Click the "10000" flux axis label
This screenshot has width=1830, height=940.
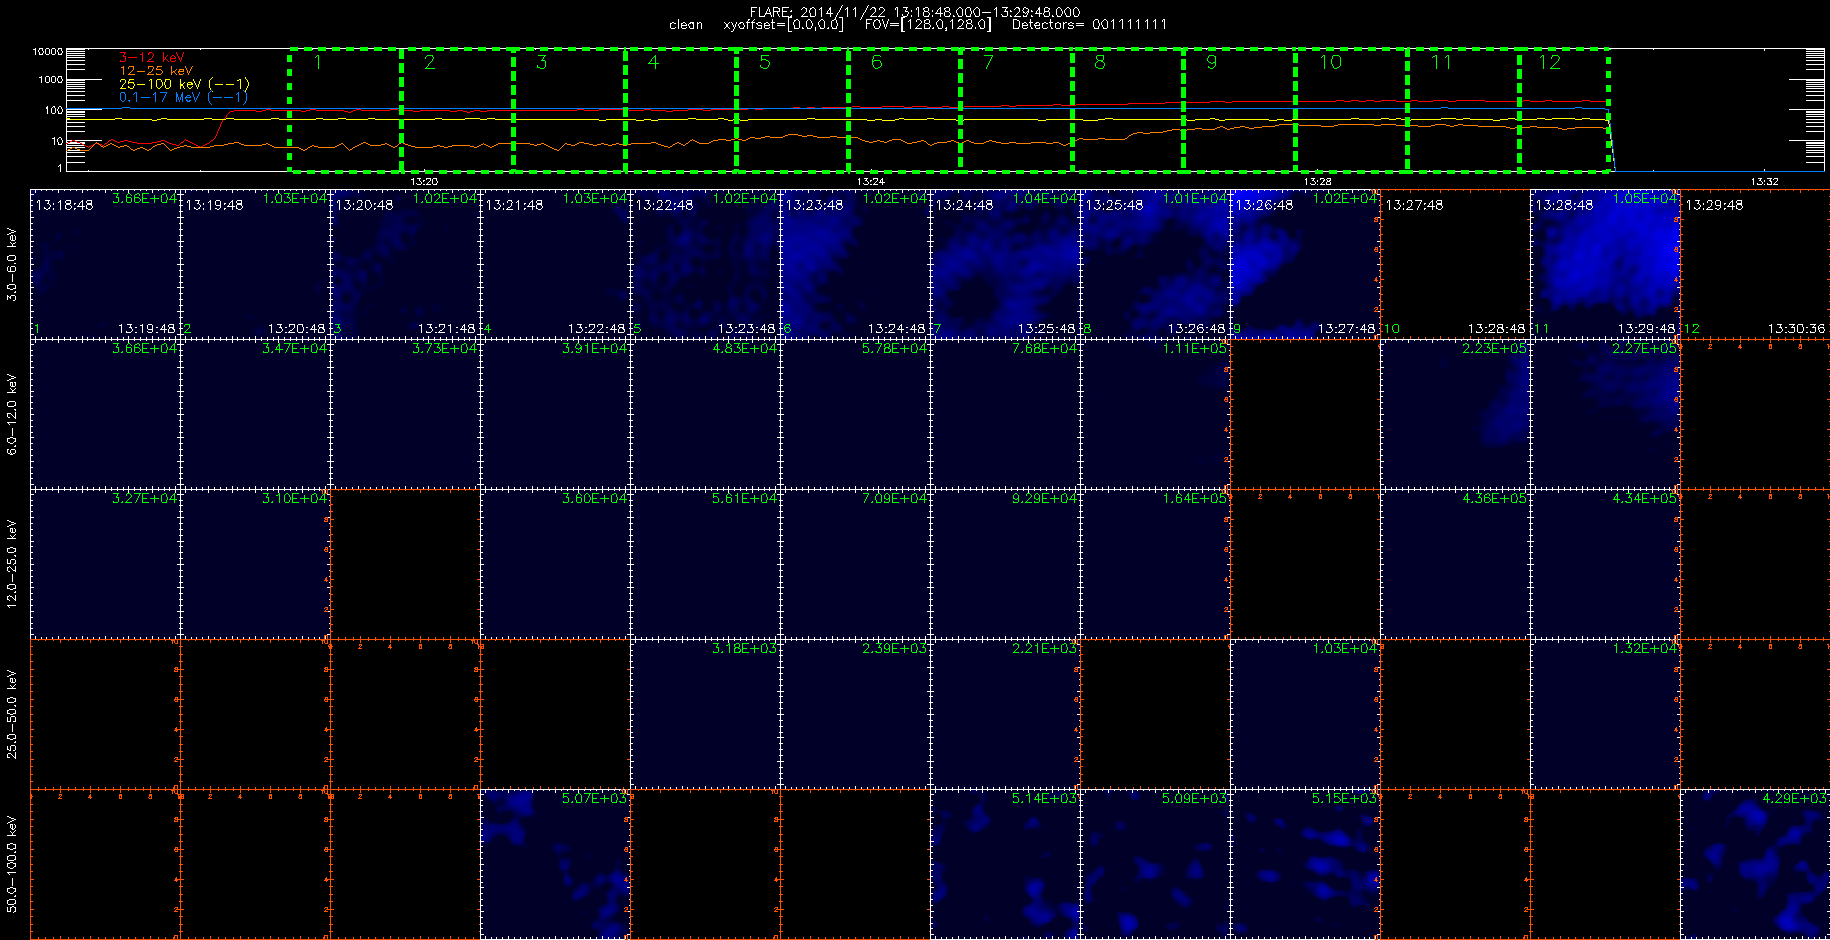pos(47,51)
